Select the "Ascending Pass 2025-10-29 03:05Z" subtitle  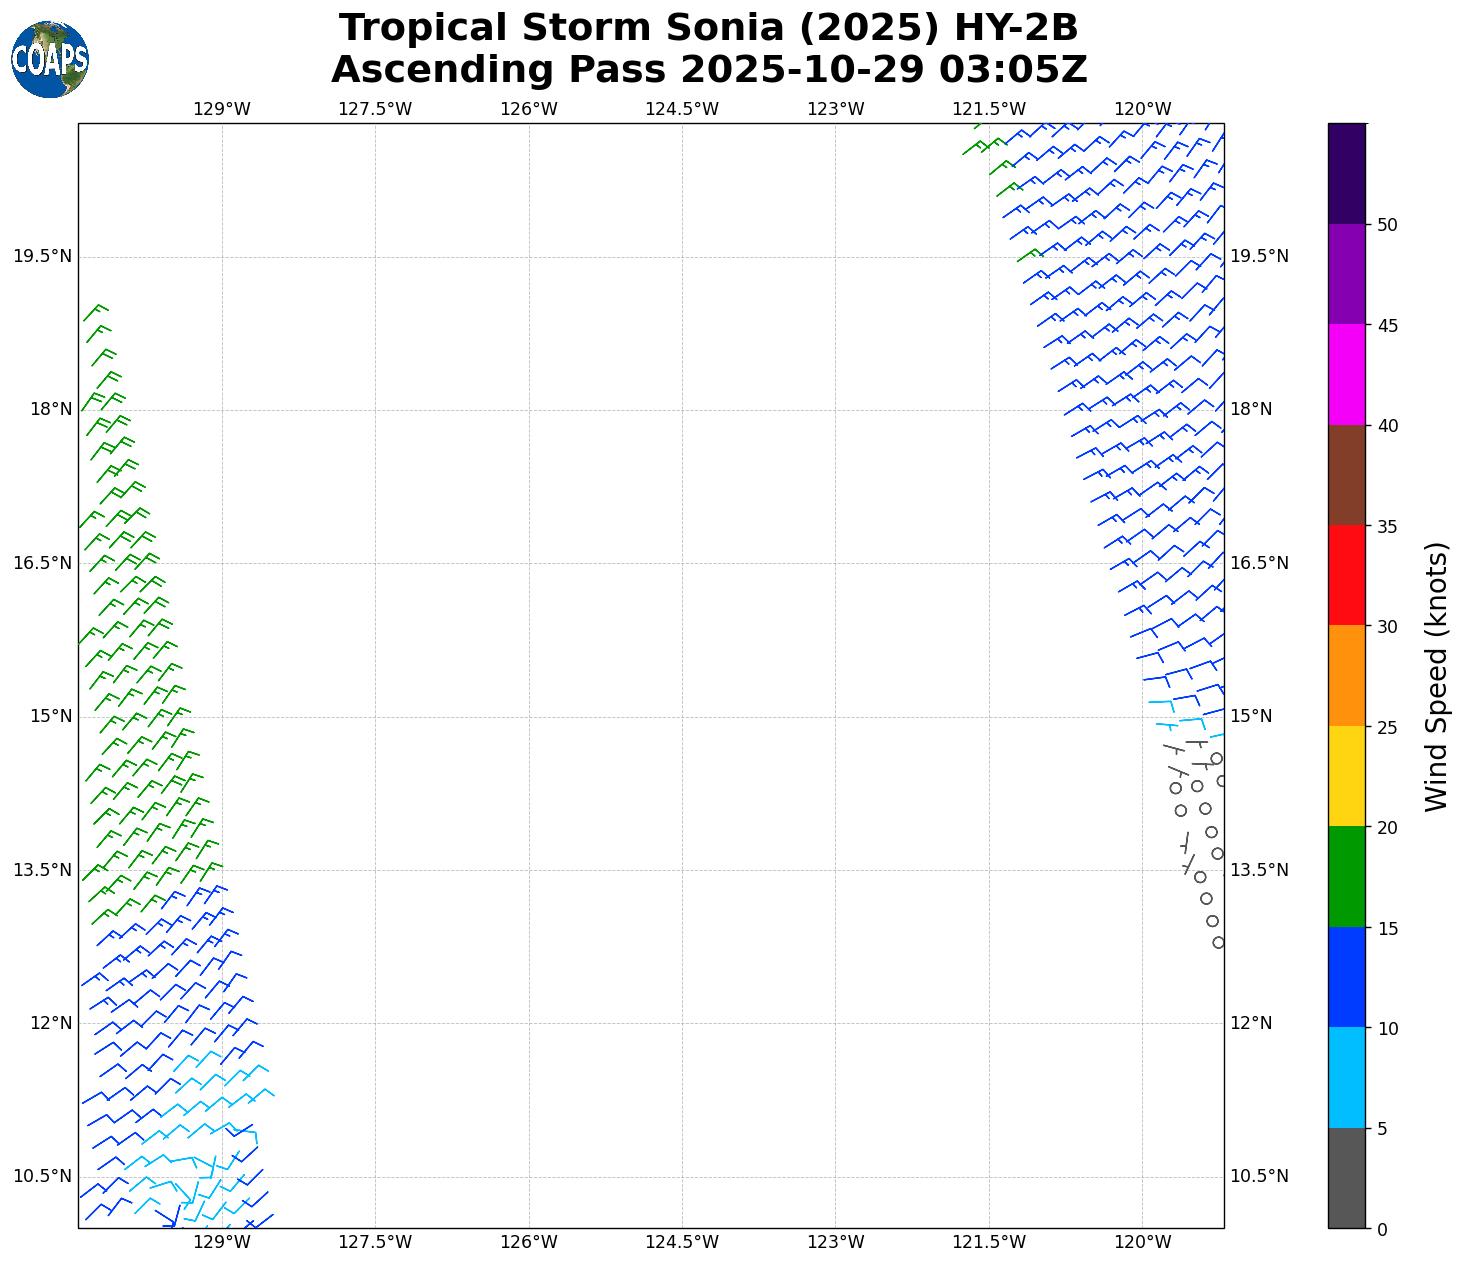point(708,70)
